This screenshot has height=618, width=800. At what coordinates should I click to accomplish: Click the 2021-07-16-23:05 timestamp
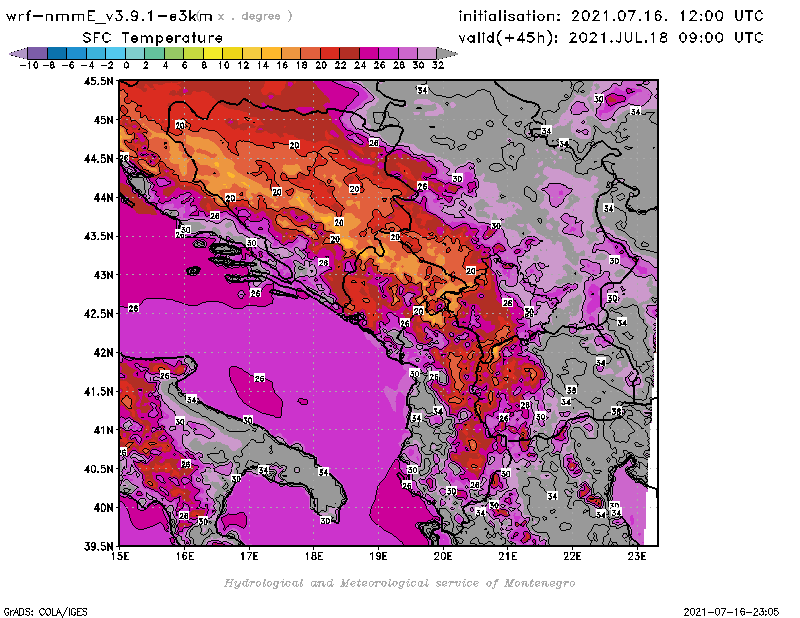pos(731,612)
